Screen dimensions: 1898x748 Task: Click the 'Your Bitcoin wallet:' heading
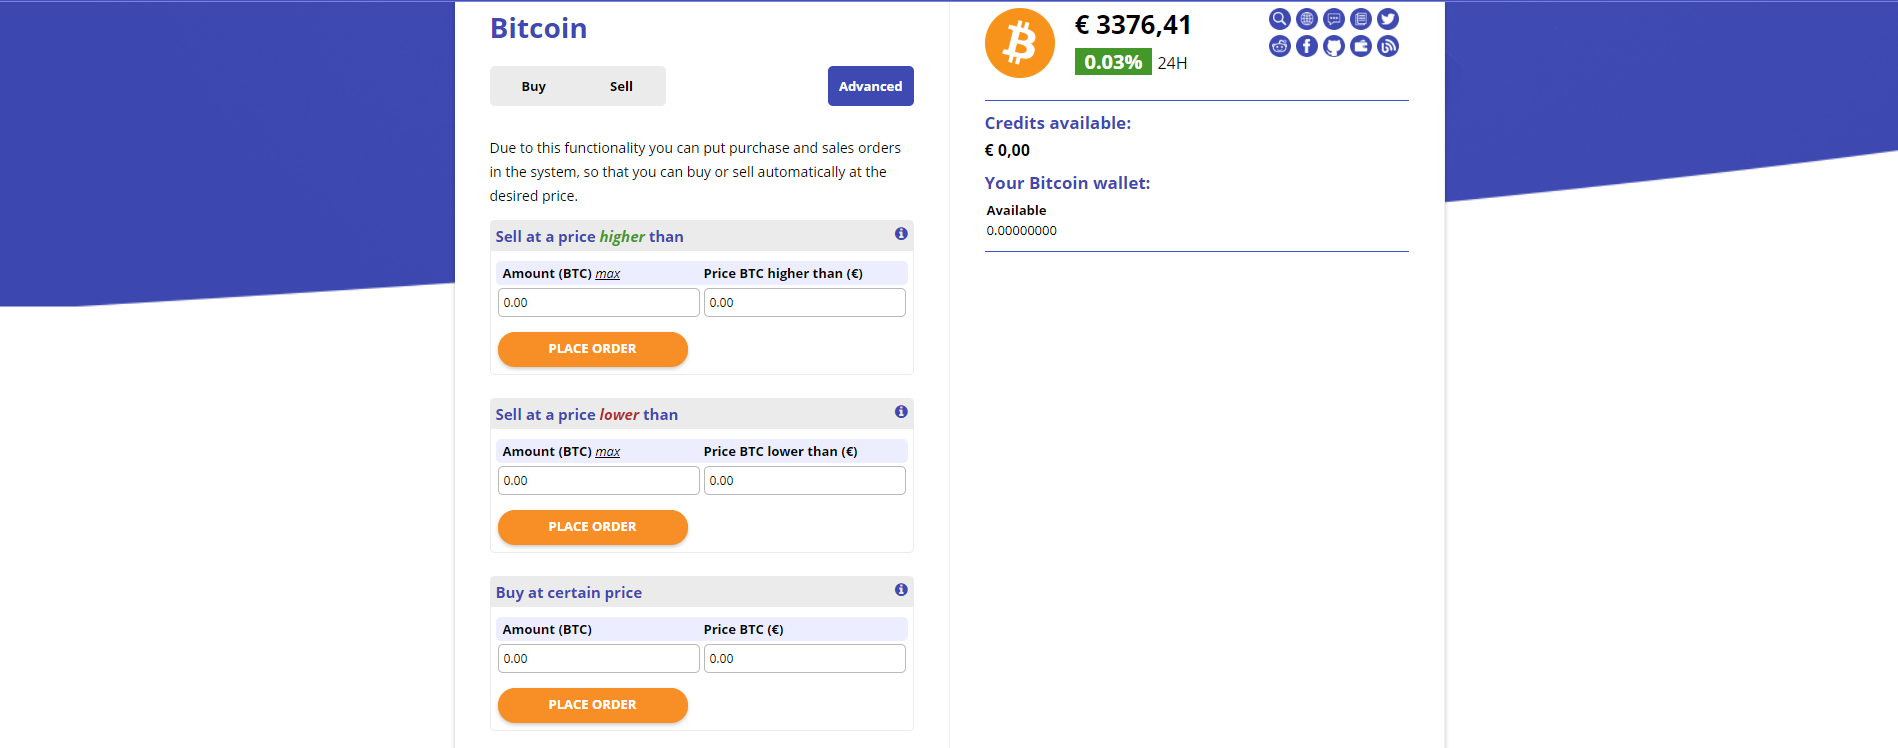coord(1067,183)
